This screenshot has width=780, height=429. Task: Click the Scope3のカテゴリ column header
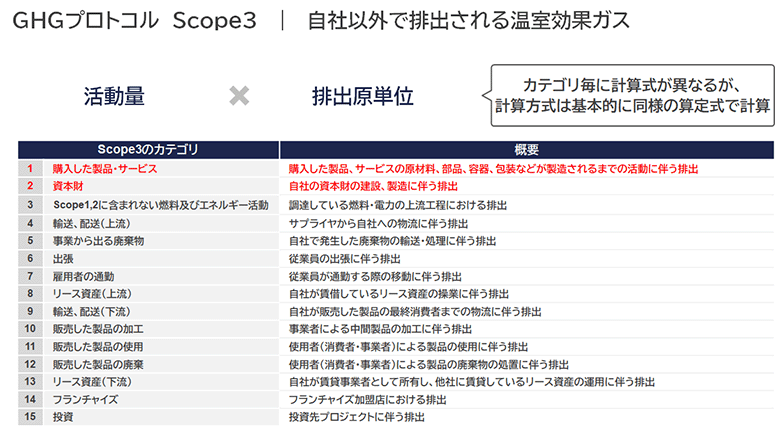(148, 149)
